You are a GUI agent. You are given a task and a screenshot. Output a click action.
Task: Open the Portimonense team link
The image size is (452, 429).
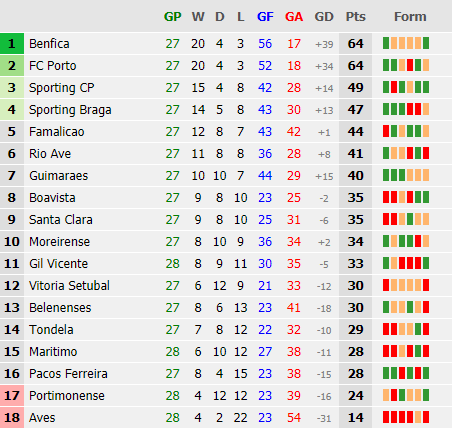tap(67, 396)
